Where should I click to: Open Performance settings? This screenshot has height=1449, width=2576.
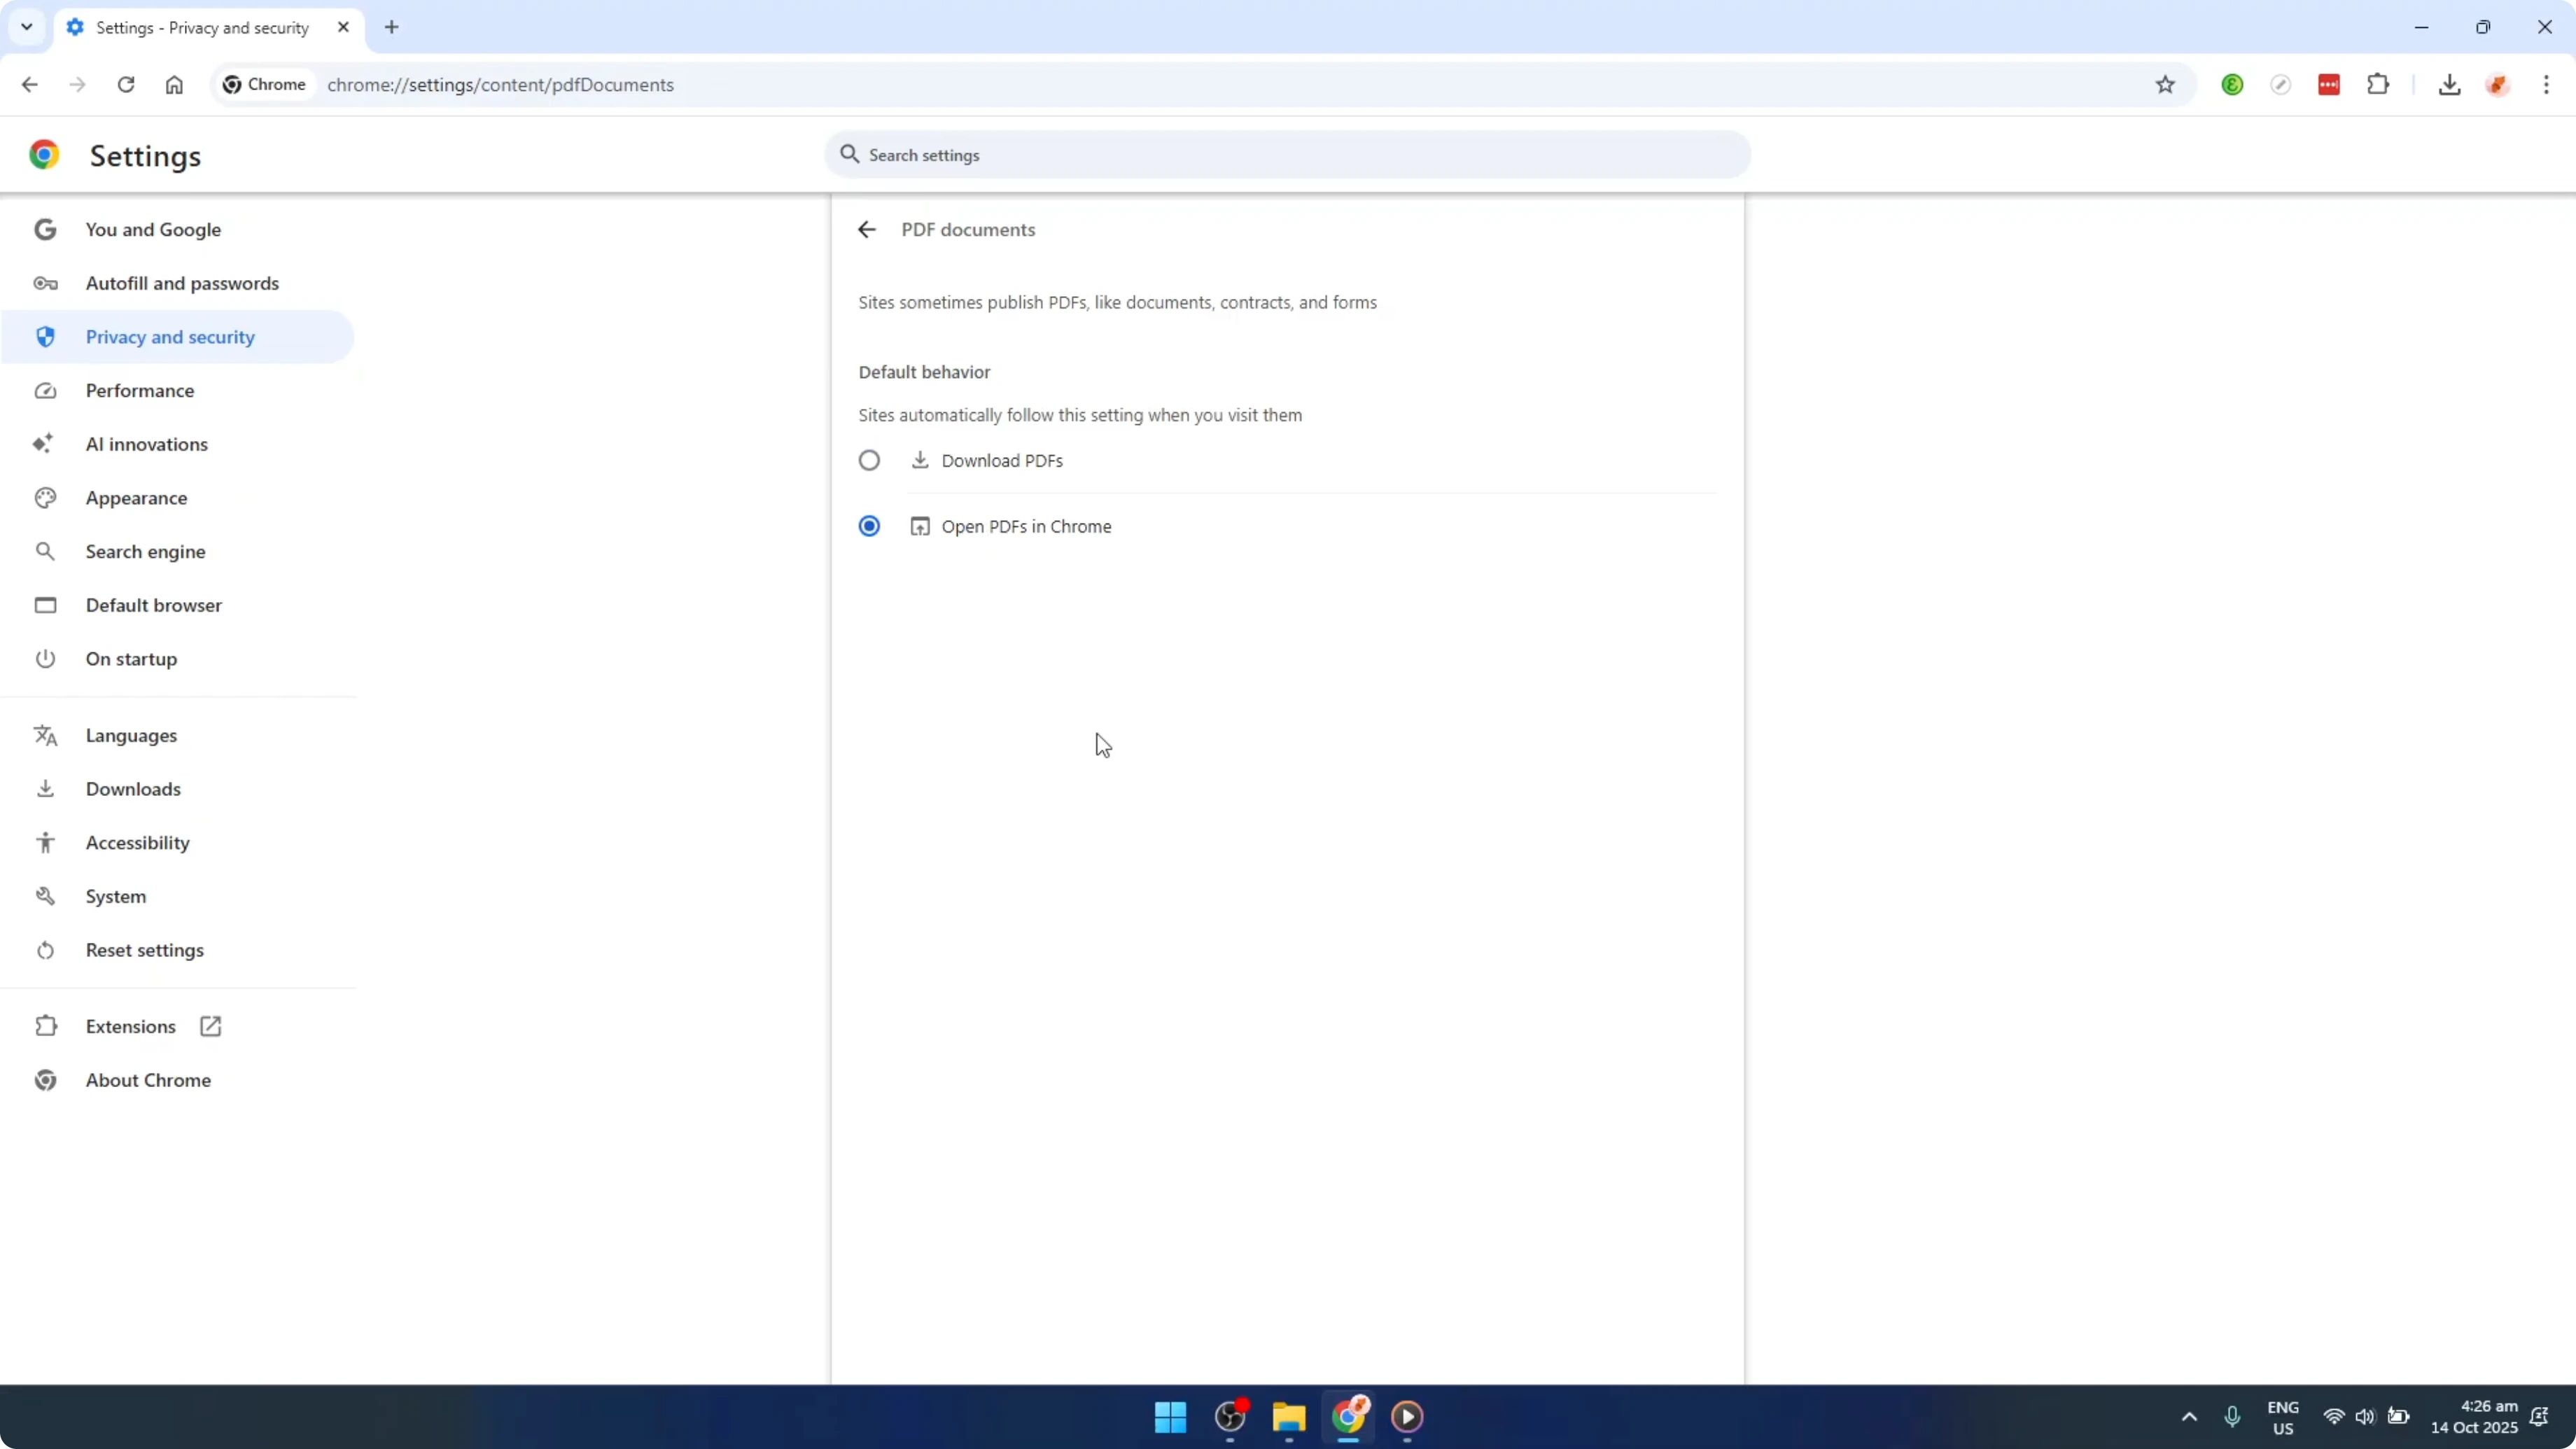[178, 391]
